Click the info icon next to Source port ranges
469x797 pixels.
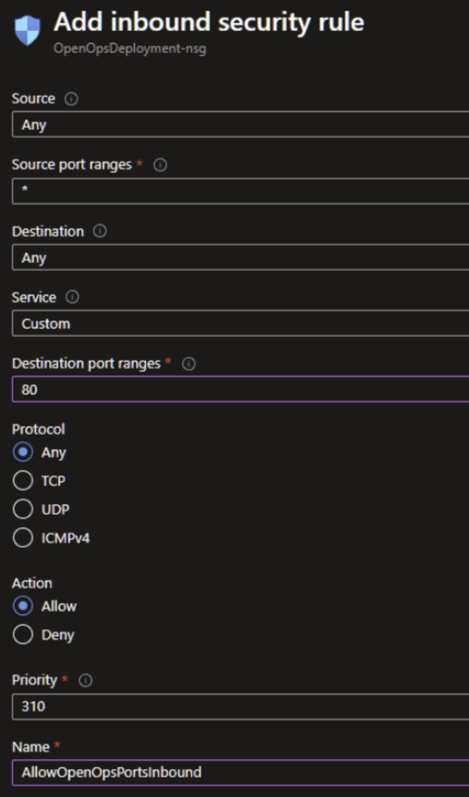160,165
